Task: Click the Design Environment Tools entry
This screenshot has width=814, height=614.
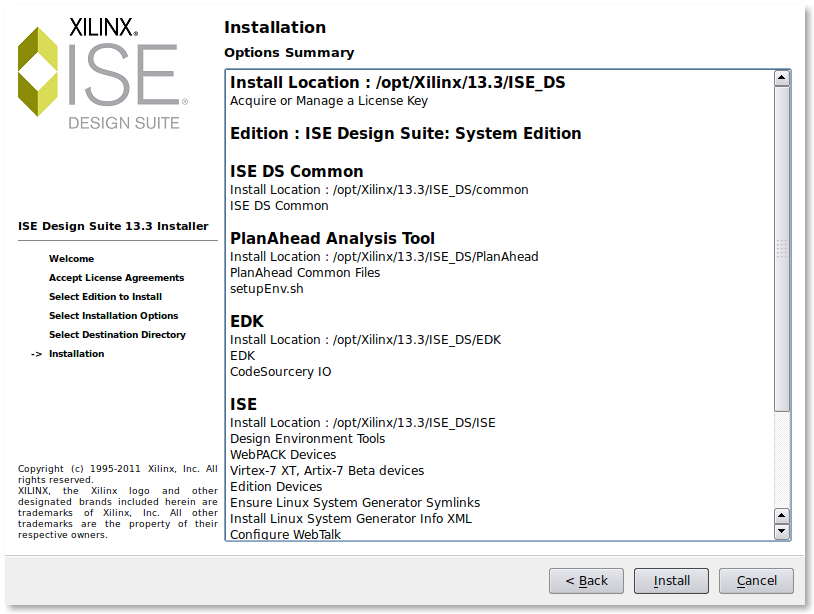Action: click(x=307, y=439)
